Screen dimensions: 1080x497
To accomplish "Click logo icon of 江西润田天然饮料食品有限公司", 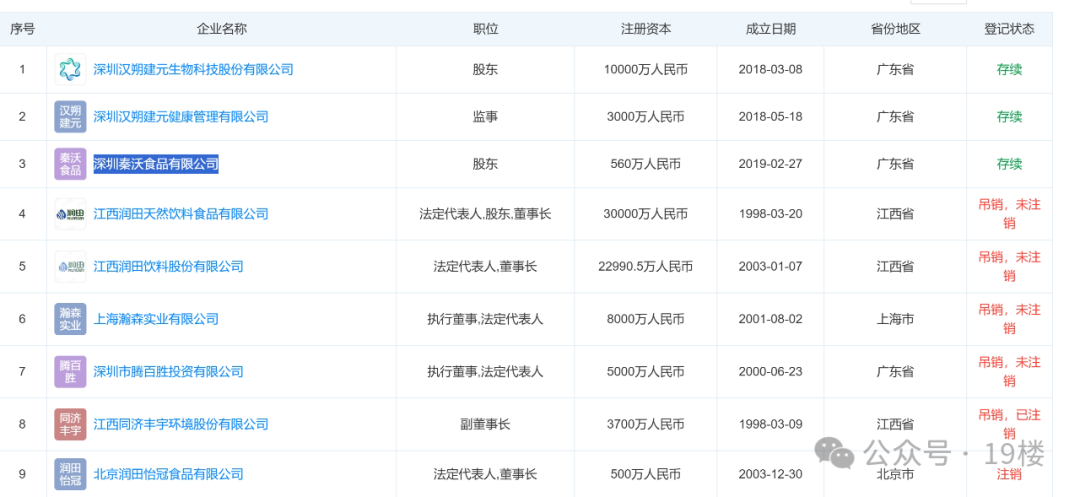I will coord(70,214).
